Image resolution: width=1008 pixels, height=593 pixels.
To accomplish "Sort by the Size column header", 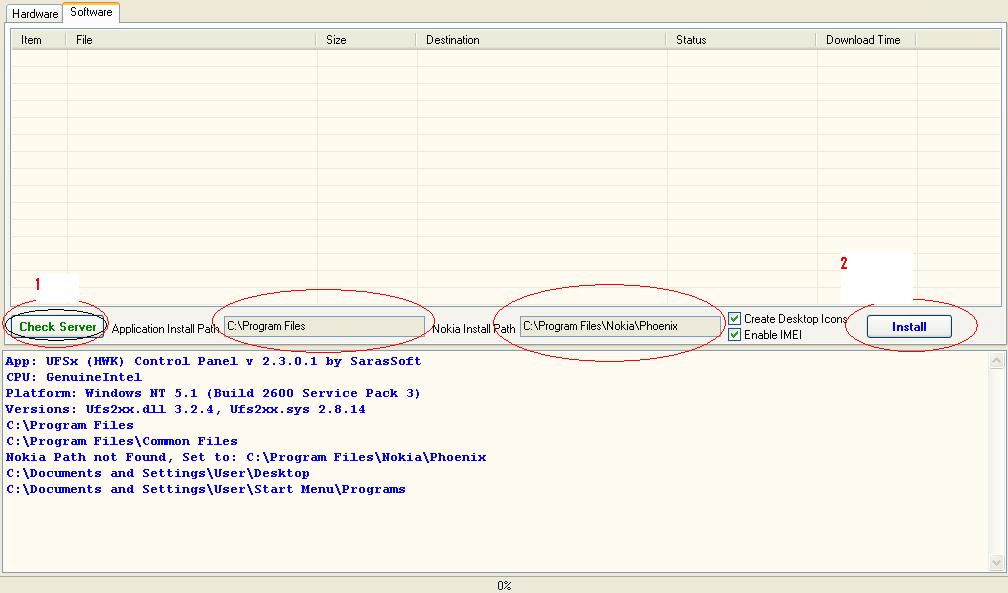I will [x=366, y=40].
